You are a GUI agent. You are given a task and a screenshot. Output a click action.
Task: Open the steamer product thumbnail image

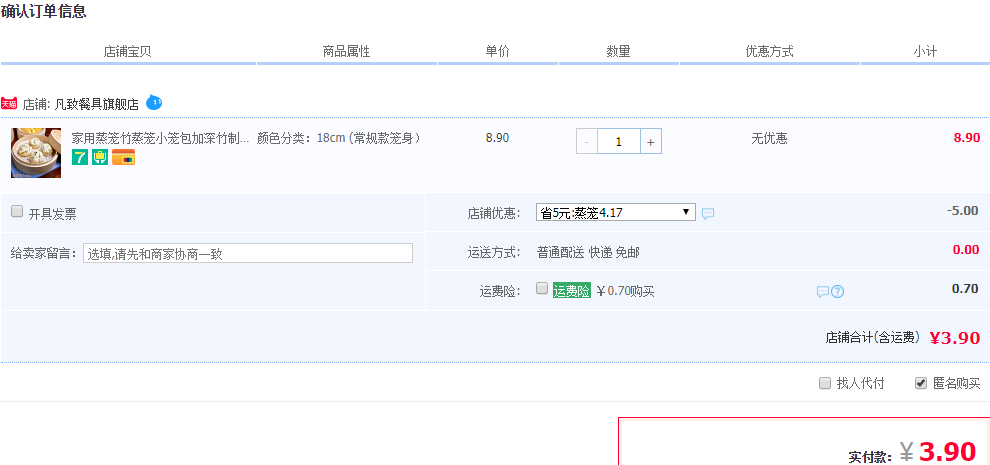point(36,153)
